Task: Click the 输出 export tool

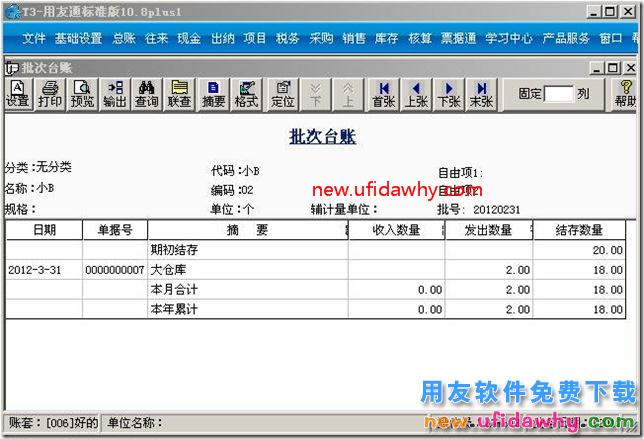Action: click(115, 94)
